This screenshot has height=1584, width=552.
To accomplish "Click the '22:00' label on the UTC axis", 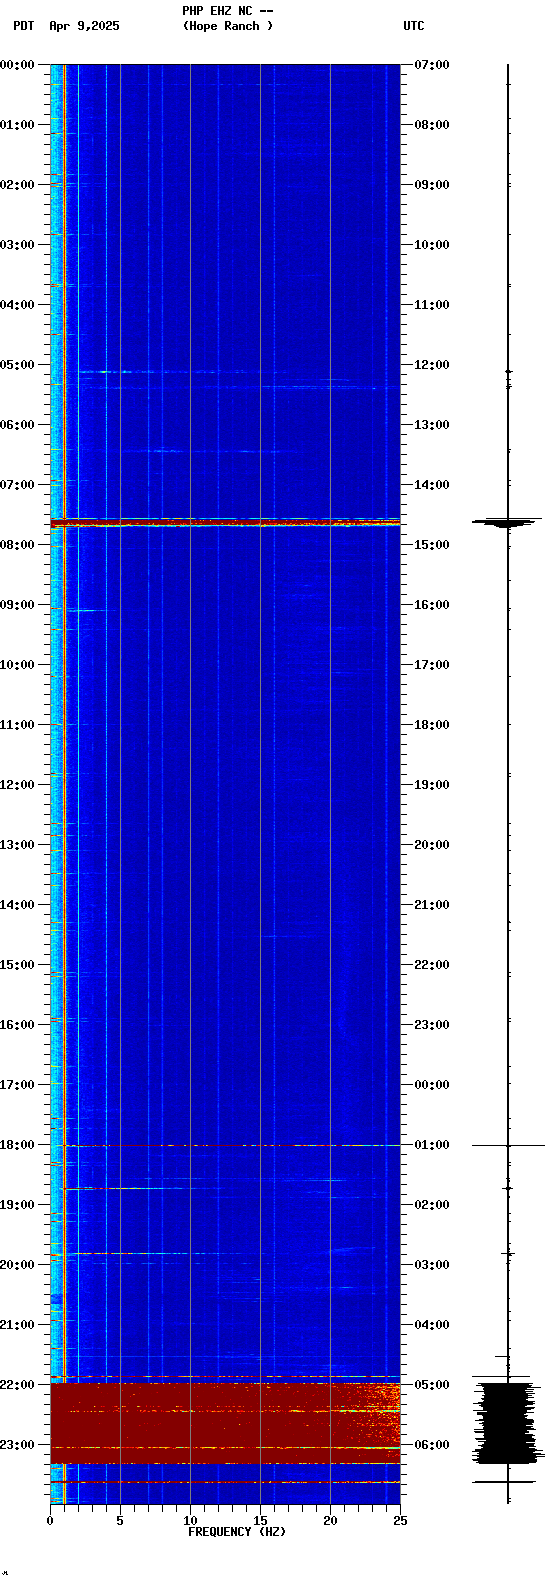I will point(432,965).
